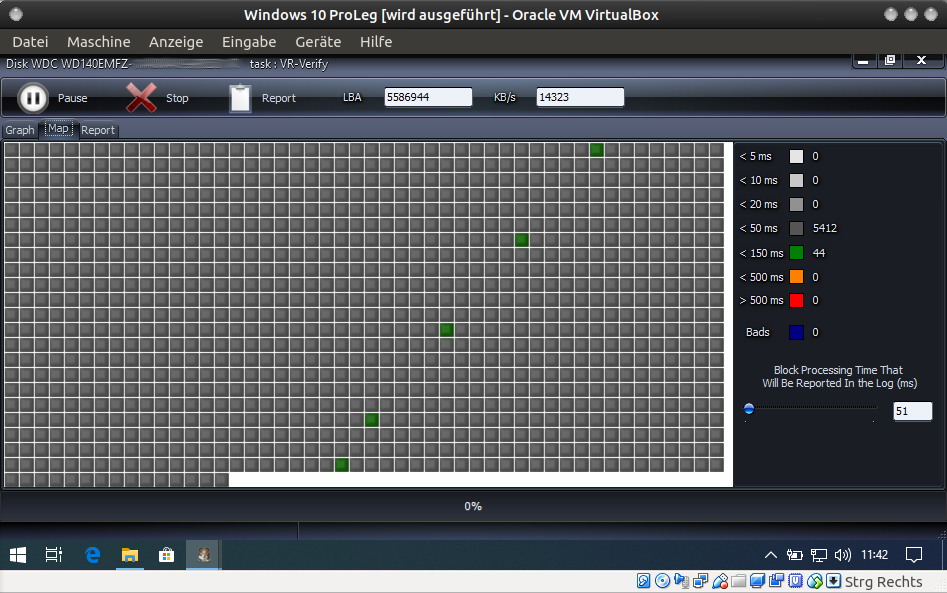
Task: Click the count 5412 next to < 50 ms
Action: pyautogui.click(x=825, y=228)
